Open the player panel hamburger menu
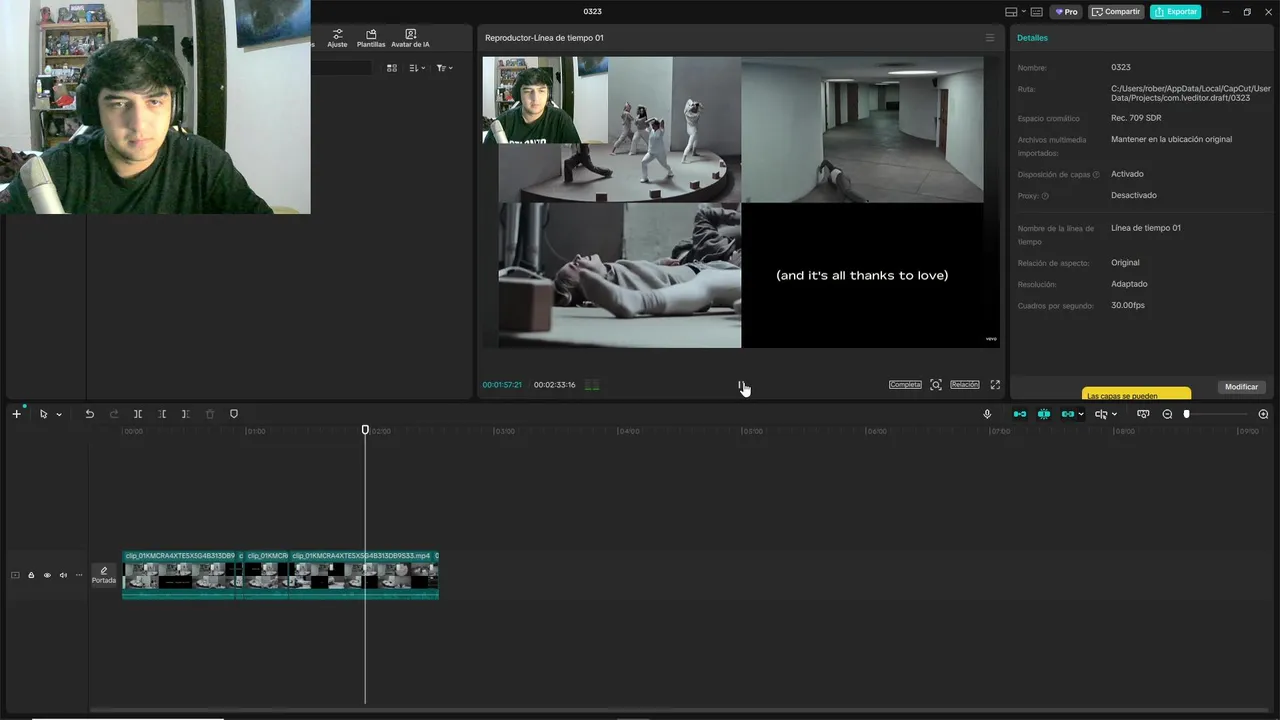 (990, 38)
